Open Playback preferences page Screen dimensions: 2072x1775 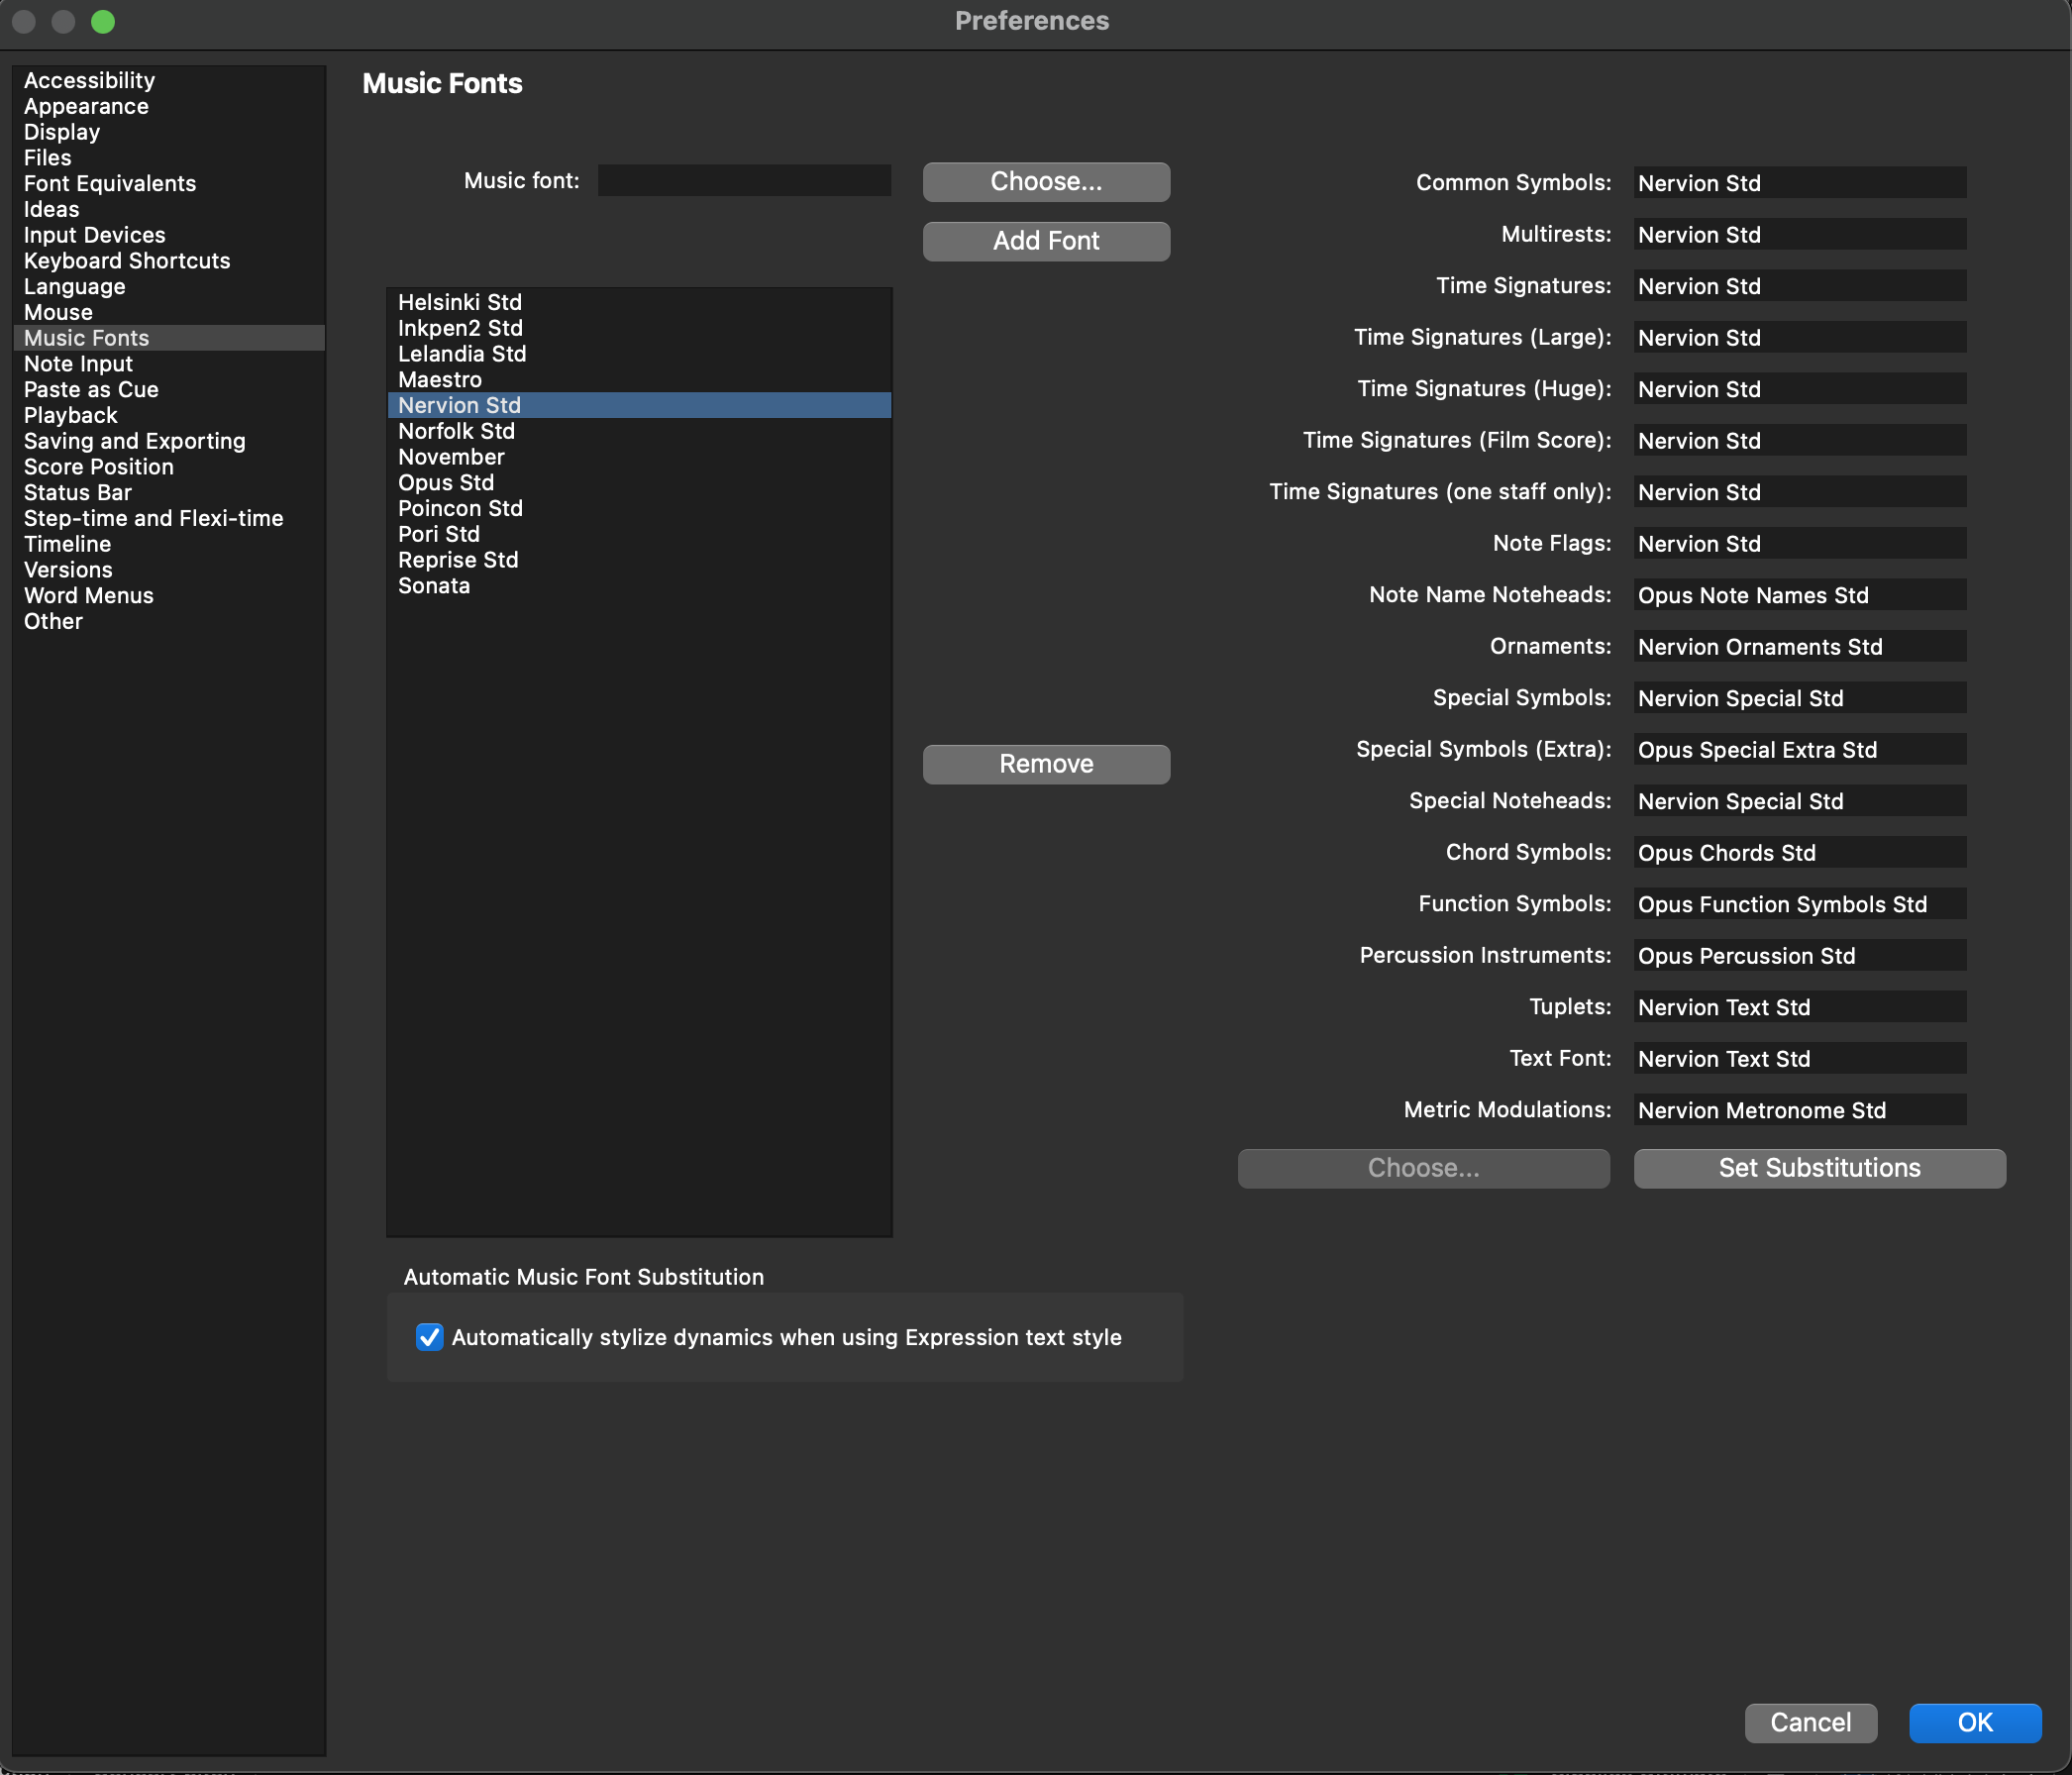(168, 416)
